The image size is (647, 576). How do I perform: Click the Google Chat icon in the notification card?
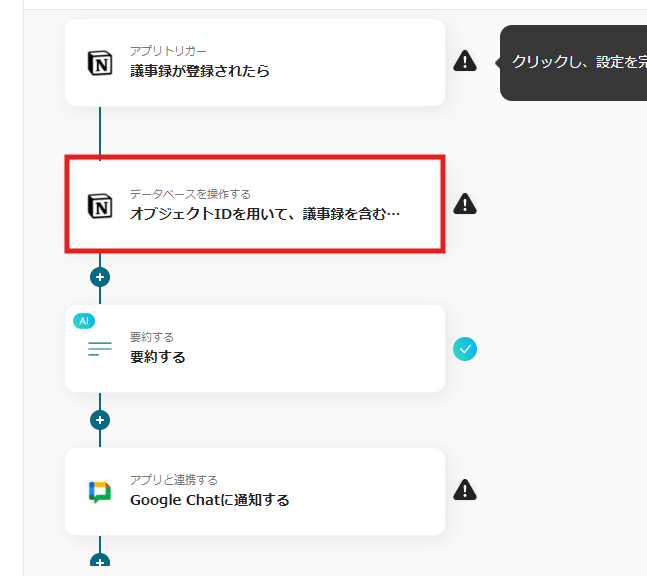click(100, 492)
